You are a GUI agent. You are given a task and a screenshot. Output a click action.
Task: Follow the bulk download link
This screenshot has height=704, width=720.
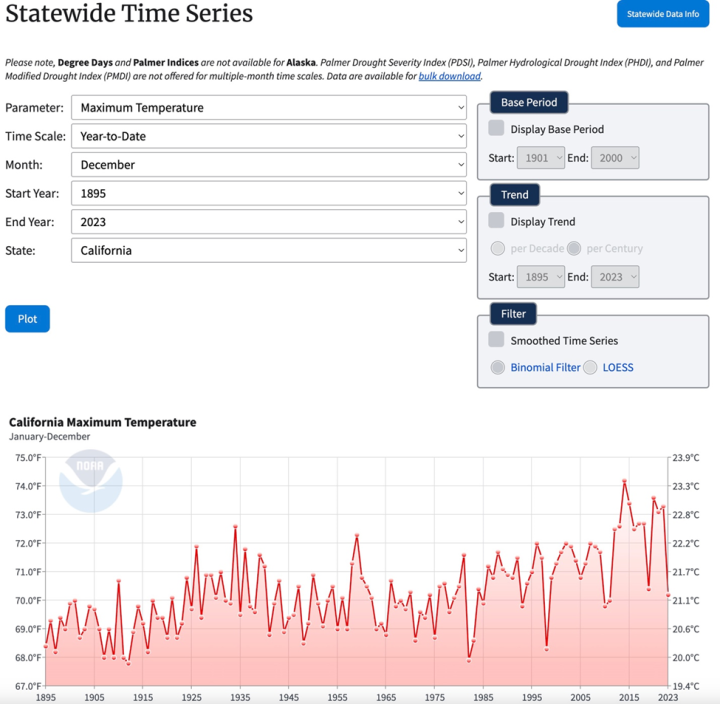coord(449,76)
